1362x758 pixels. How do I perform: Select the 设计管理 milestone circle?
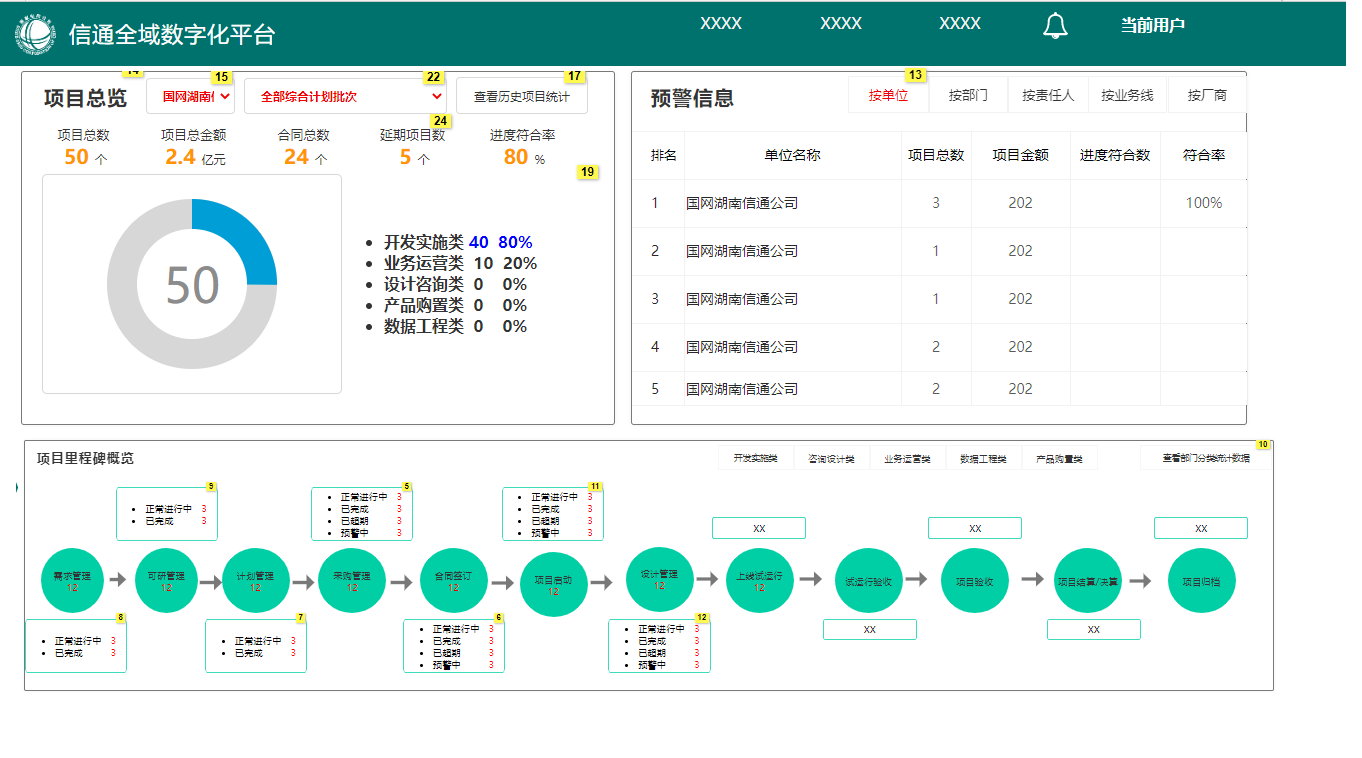pos(659,579)
